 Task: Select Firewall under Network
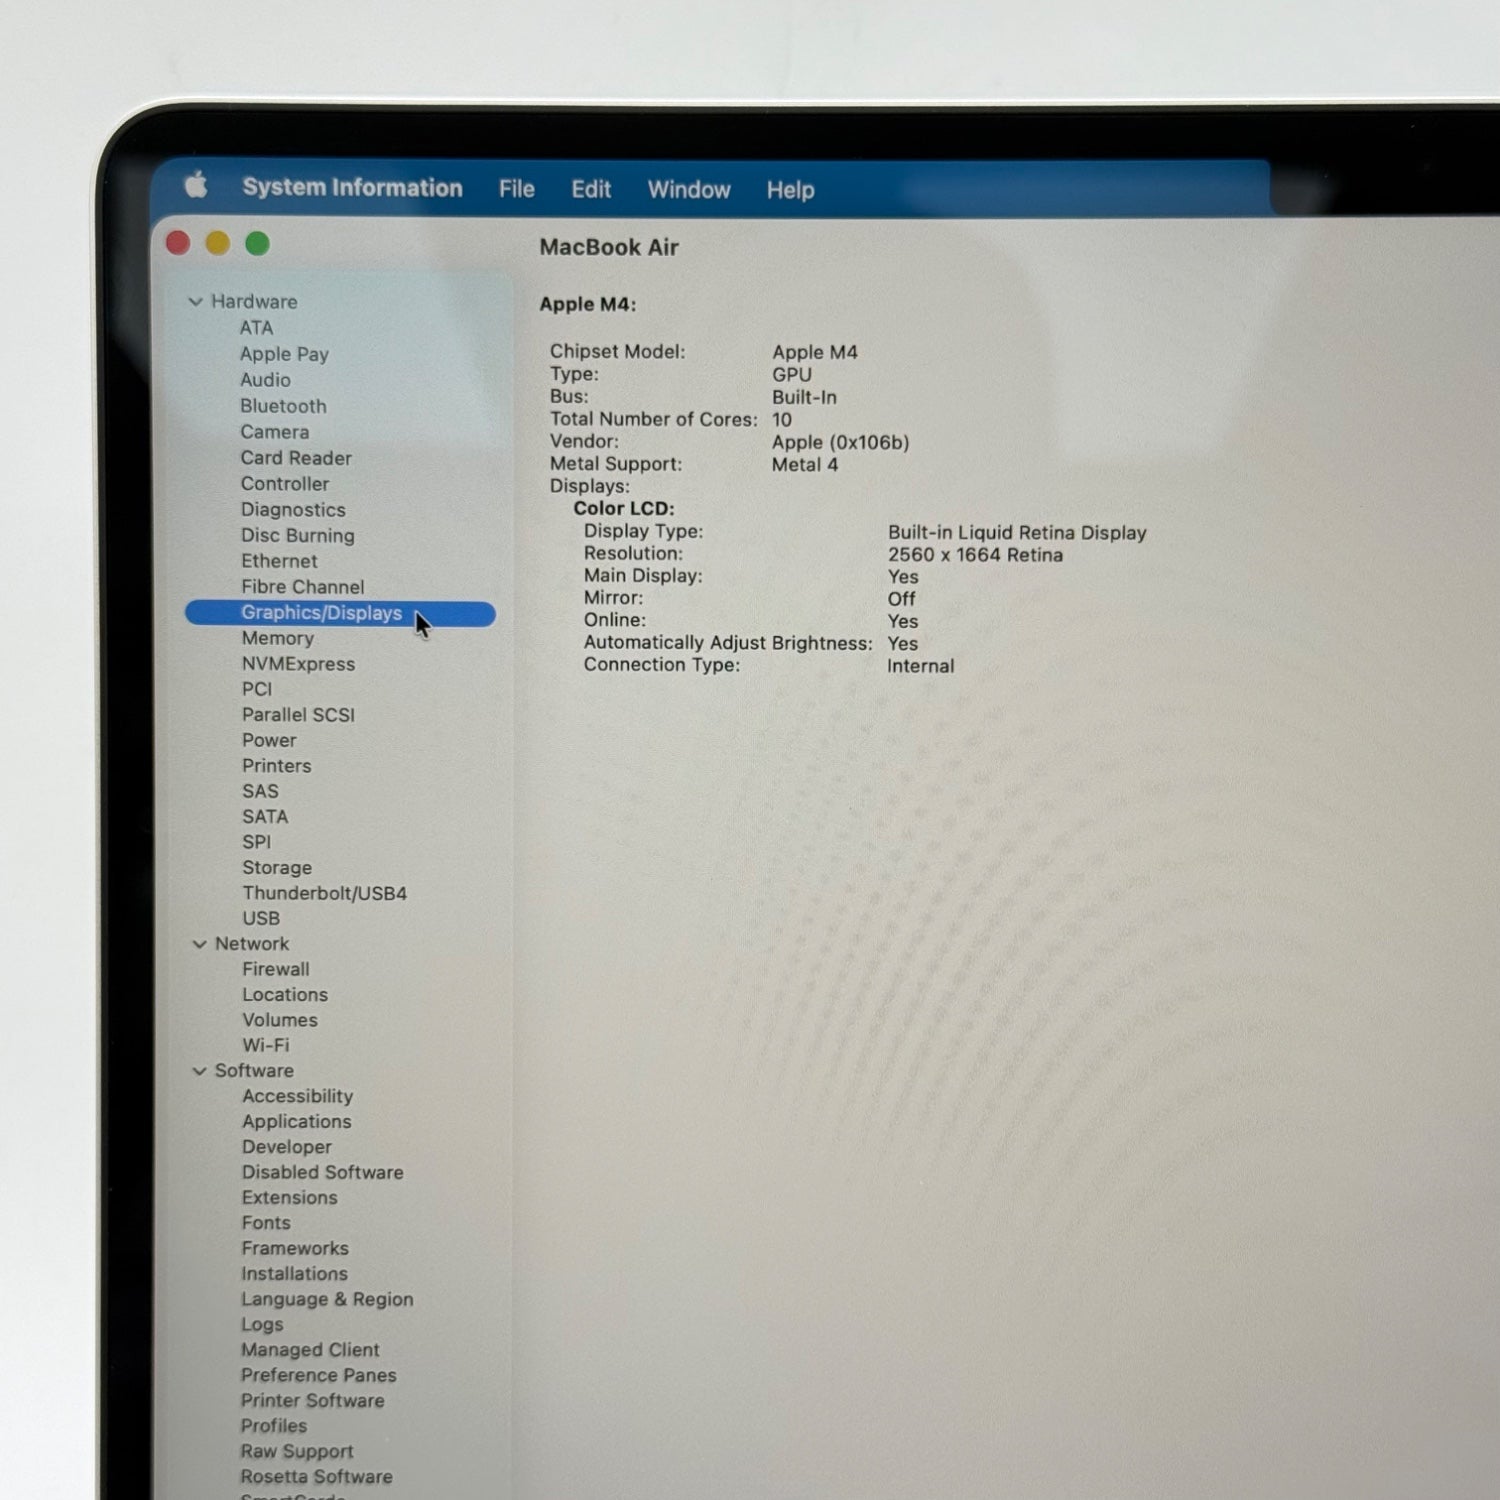276,969
